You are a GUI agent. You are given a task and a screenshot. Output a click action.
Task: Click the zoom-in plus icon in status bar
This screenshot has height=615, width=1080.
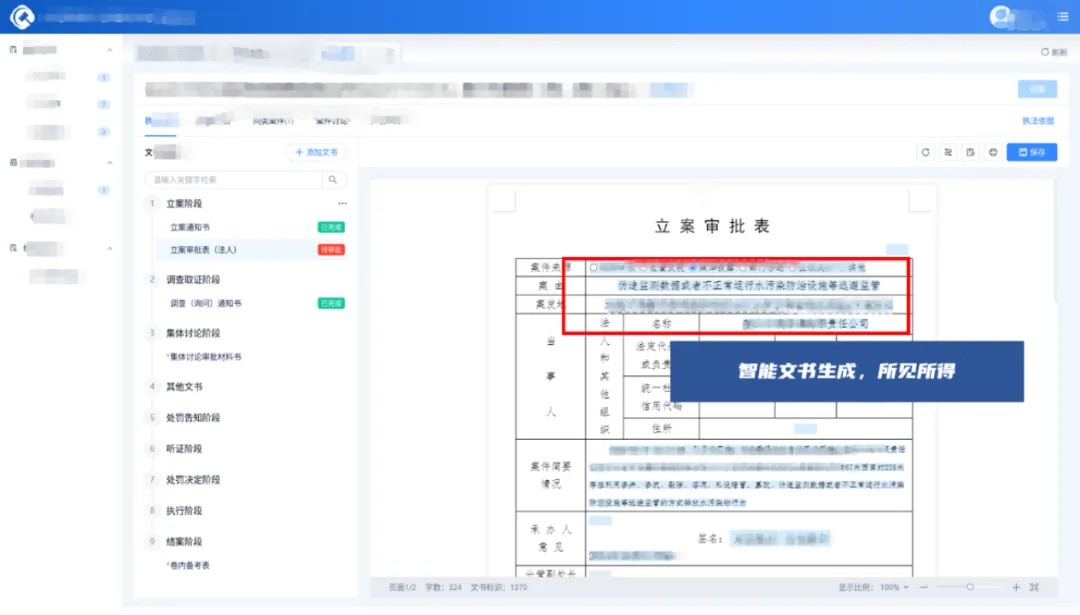coord(1016,587)
